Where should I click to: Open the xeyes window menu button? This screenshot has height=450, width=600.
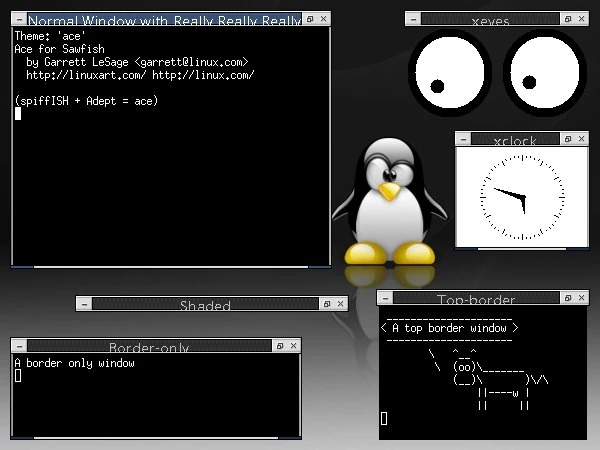tap(413, 19)
